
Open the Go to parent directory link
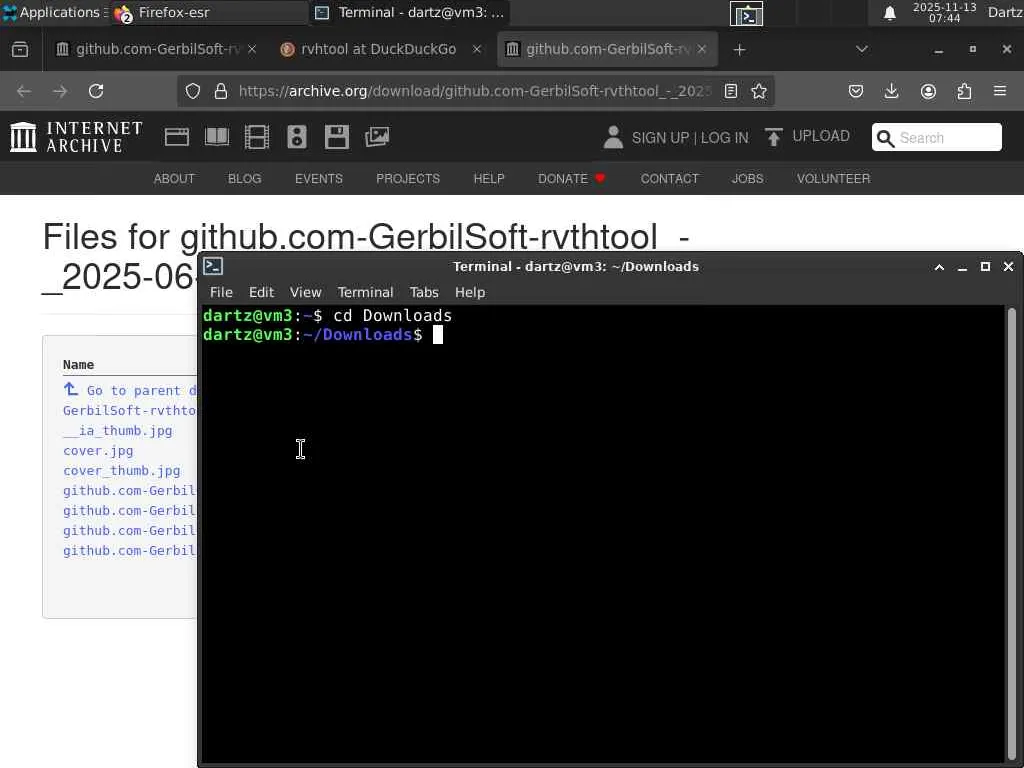tap(131, 390)
